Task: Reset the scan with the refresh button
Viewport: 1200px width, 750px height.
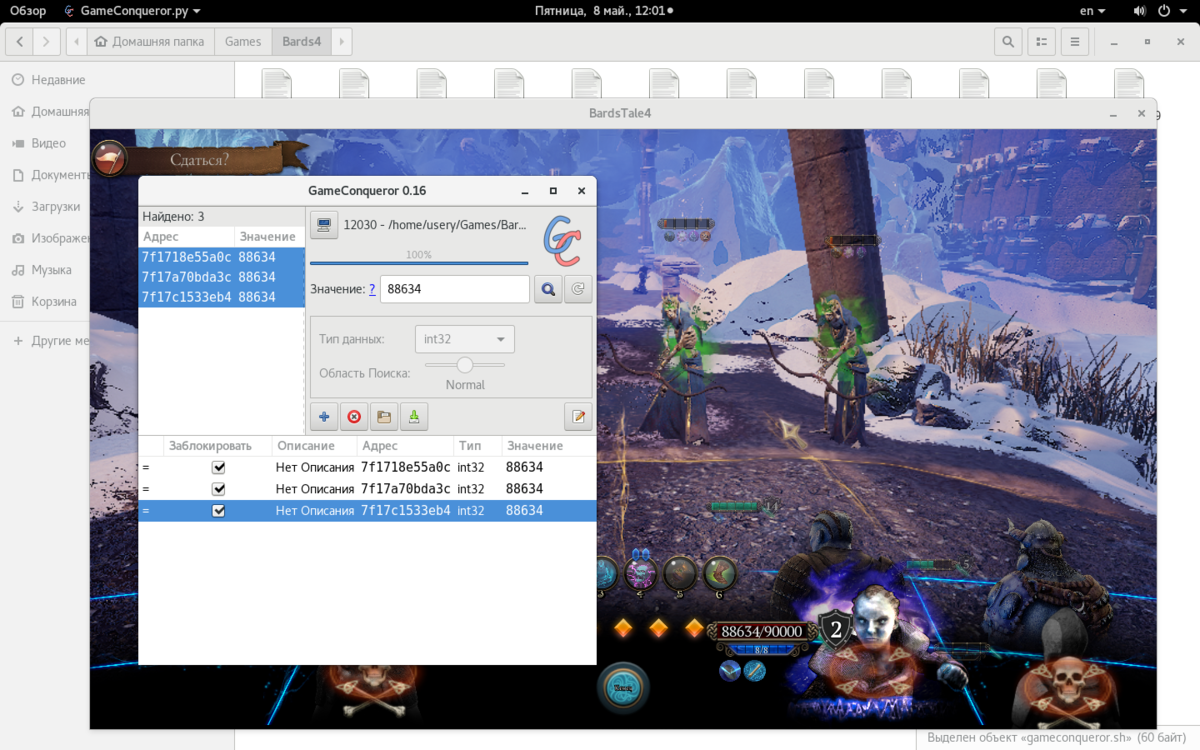Action: (x=578, y=289)
